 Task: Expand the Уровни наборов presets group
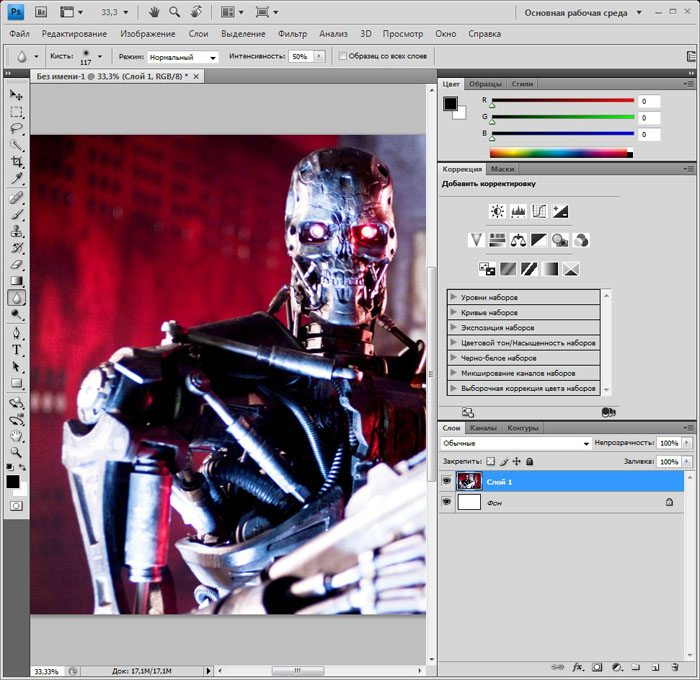[x=454, y=297]
